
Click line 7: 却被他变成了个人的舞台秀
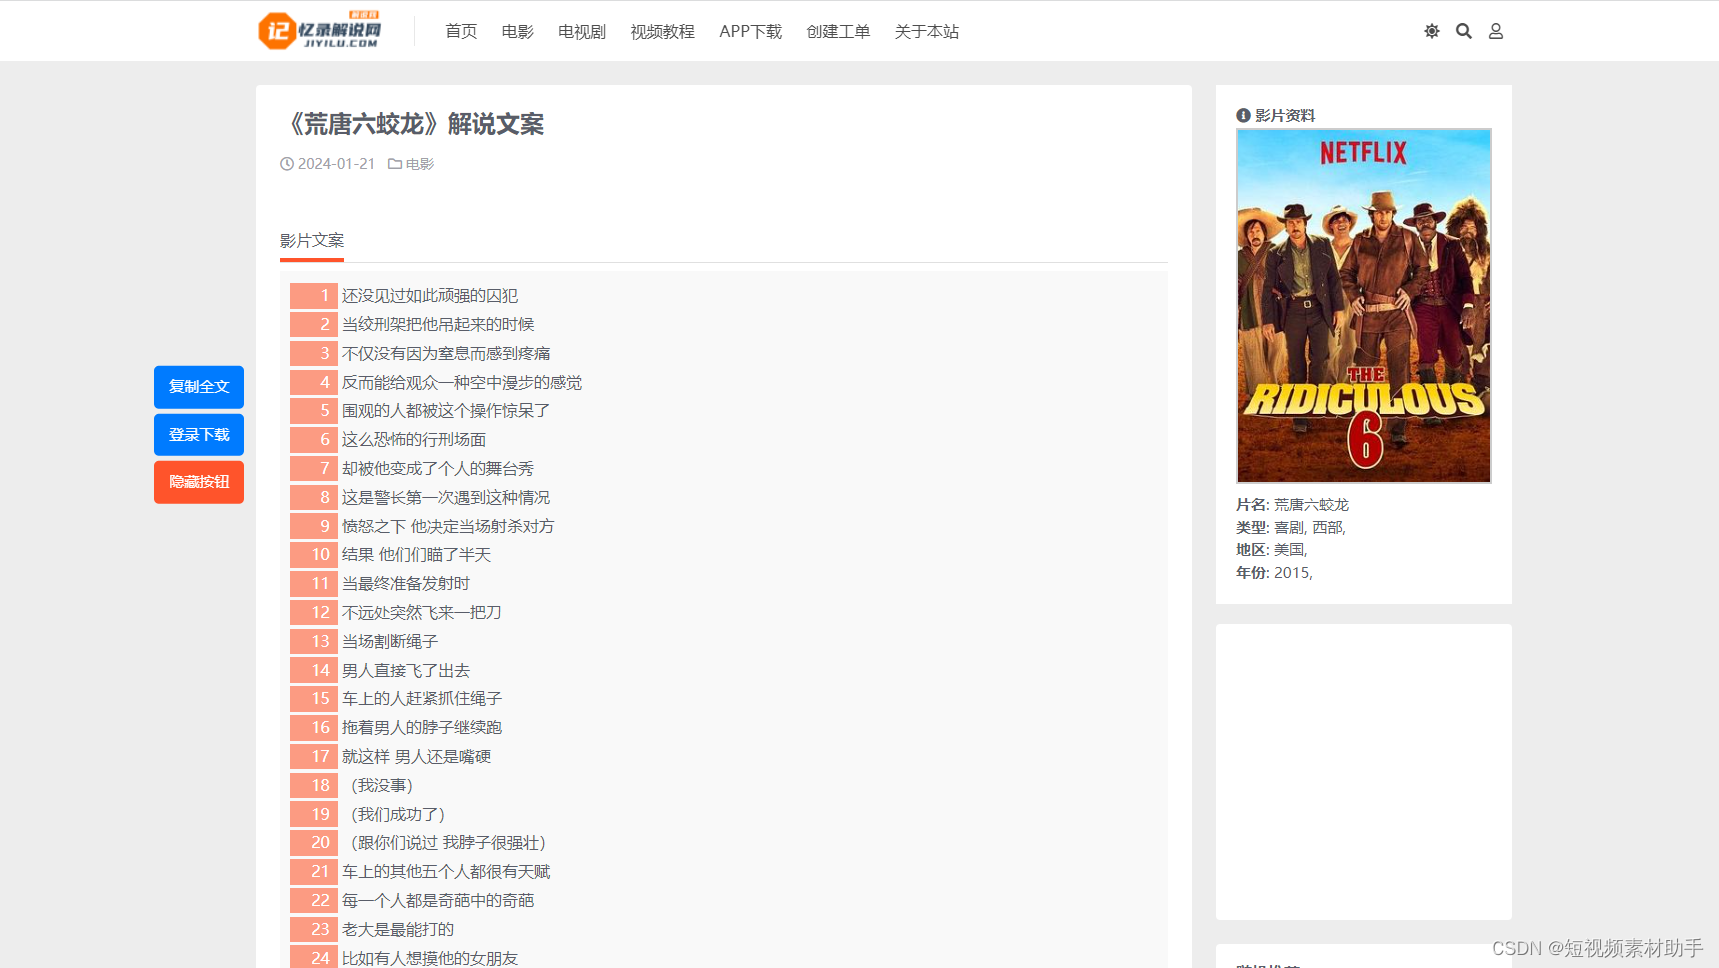438,469
